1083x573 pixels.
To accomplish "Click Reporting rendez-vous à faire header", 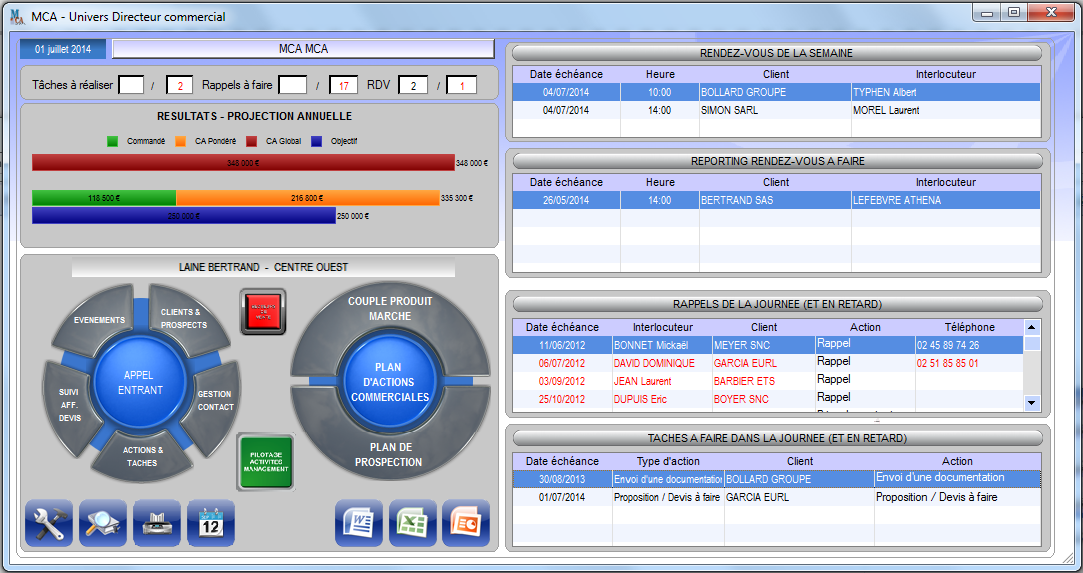I will (x=777, y=161).
